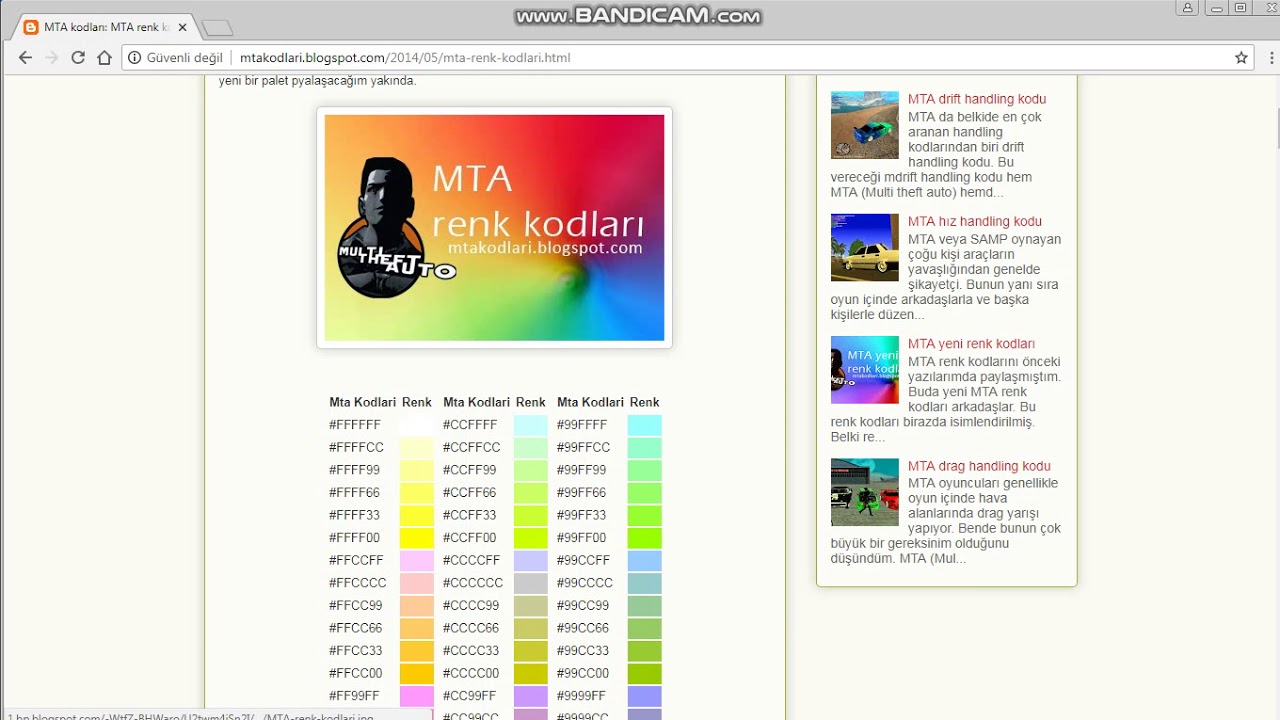The height and width of the screenshot is (720, 1280).
Task: Click the hız handling yellow car thumbnail
Action: (864, 247)
